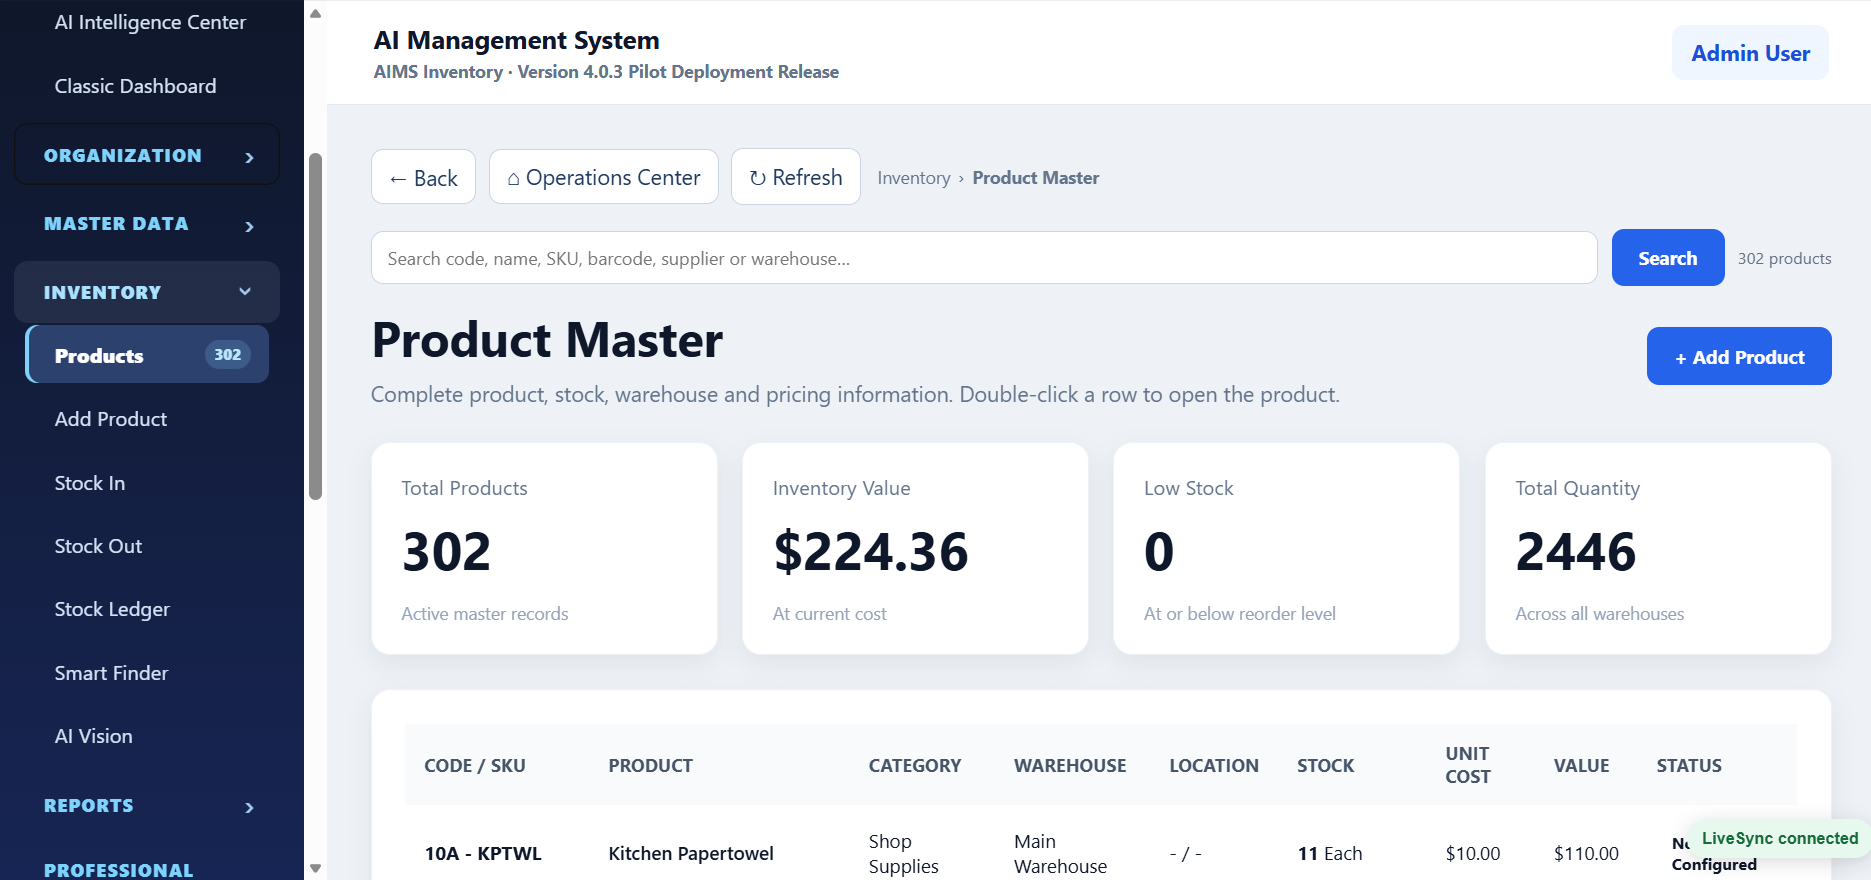Viewport: 1871px width, 880px height.
Task: Click the PRODUCT column header
Action: tap(651, 766)
